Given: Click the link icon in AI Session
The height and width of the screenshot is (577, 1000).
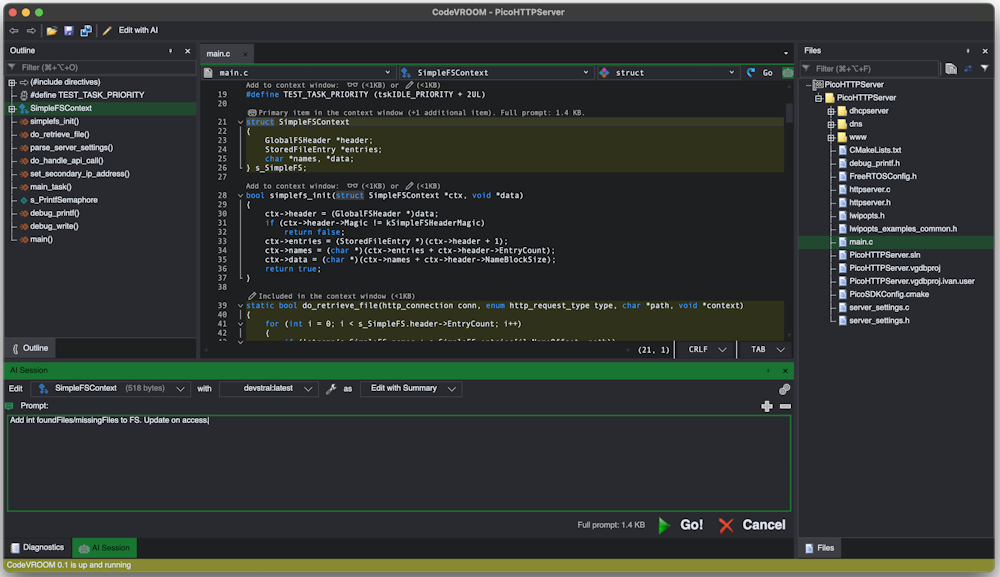Looking at the screenshot, I should click(784, 389).
